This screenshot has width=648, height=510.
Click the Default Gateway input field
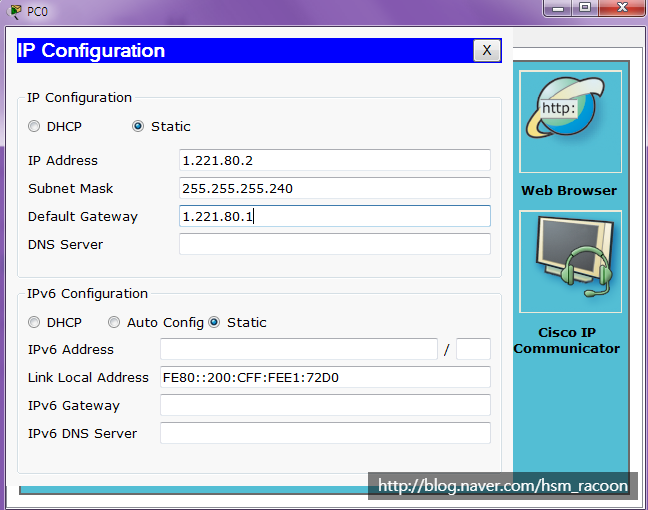click(x=335, y=216)
